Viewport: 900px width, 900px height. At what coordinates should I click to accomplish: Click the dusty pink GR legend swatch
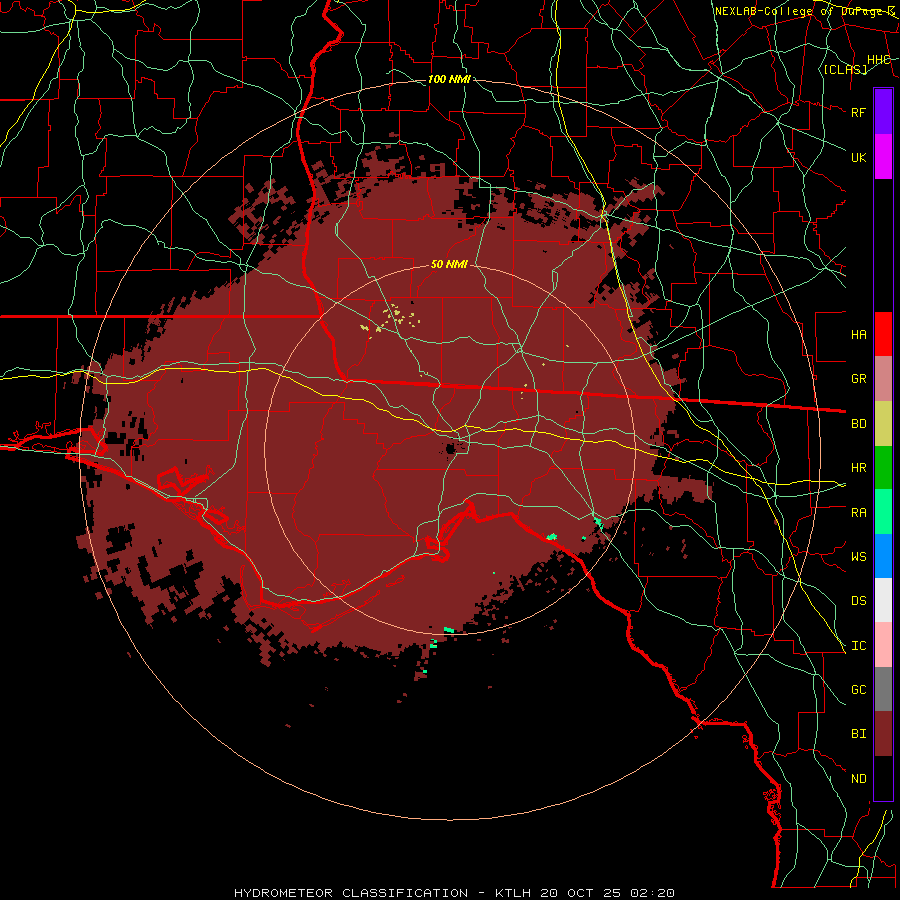coord(883,379)
